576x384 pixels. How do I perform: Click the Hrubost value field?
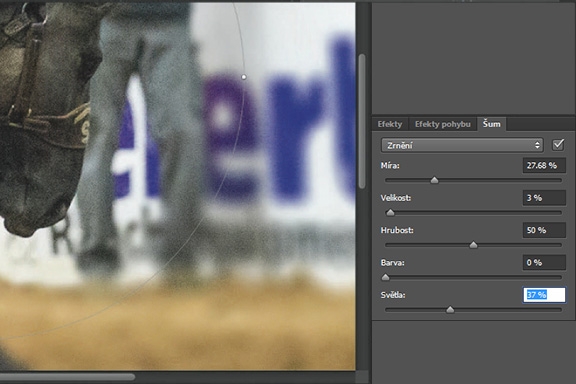[544, 230]
